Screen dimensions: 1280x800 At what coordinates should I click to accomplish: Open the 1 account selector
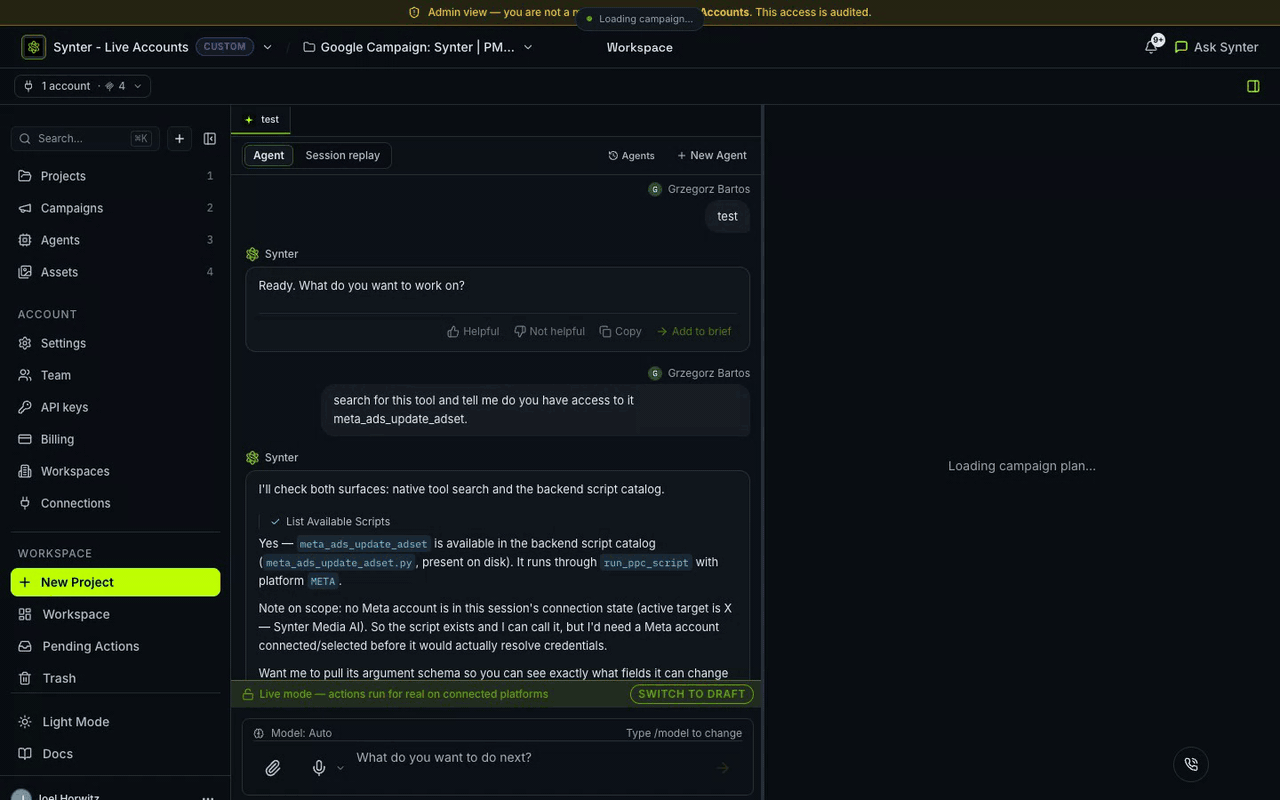82,86
